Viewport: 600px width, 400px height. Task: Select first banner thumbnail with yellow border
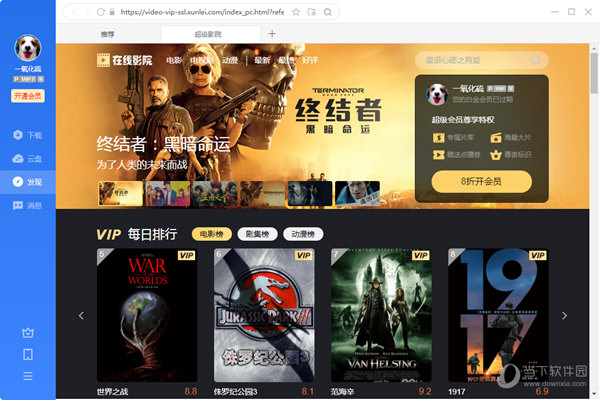pos(121,193)
